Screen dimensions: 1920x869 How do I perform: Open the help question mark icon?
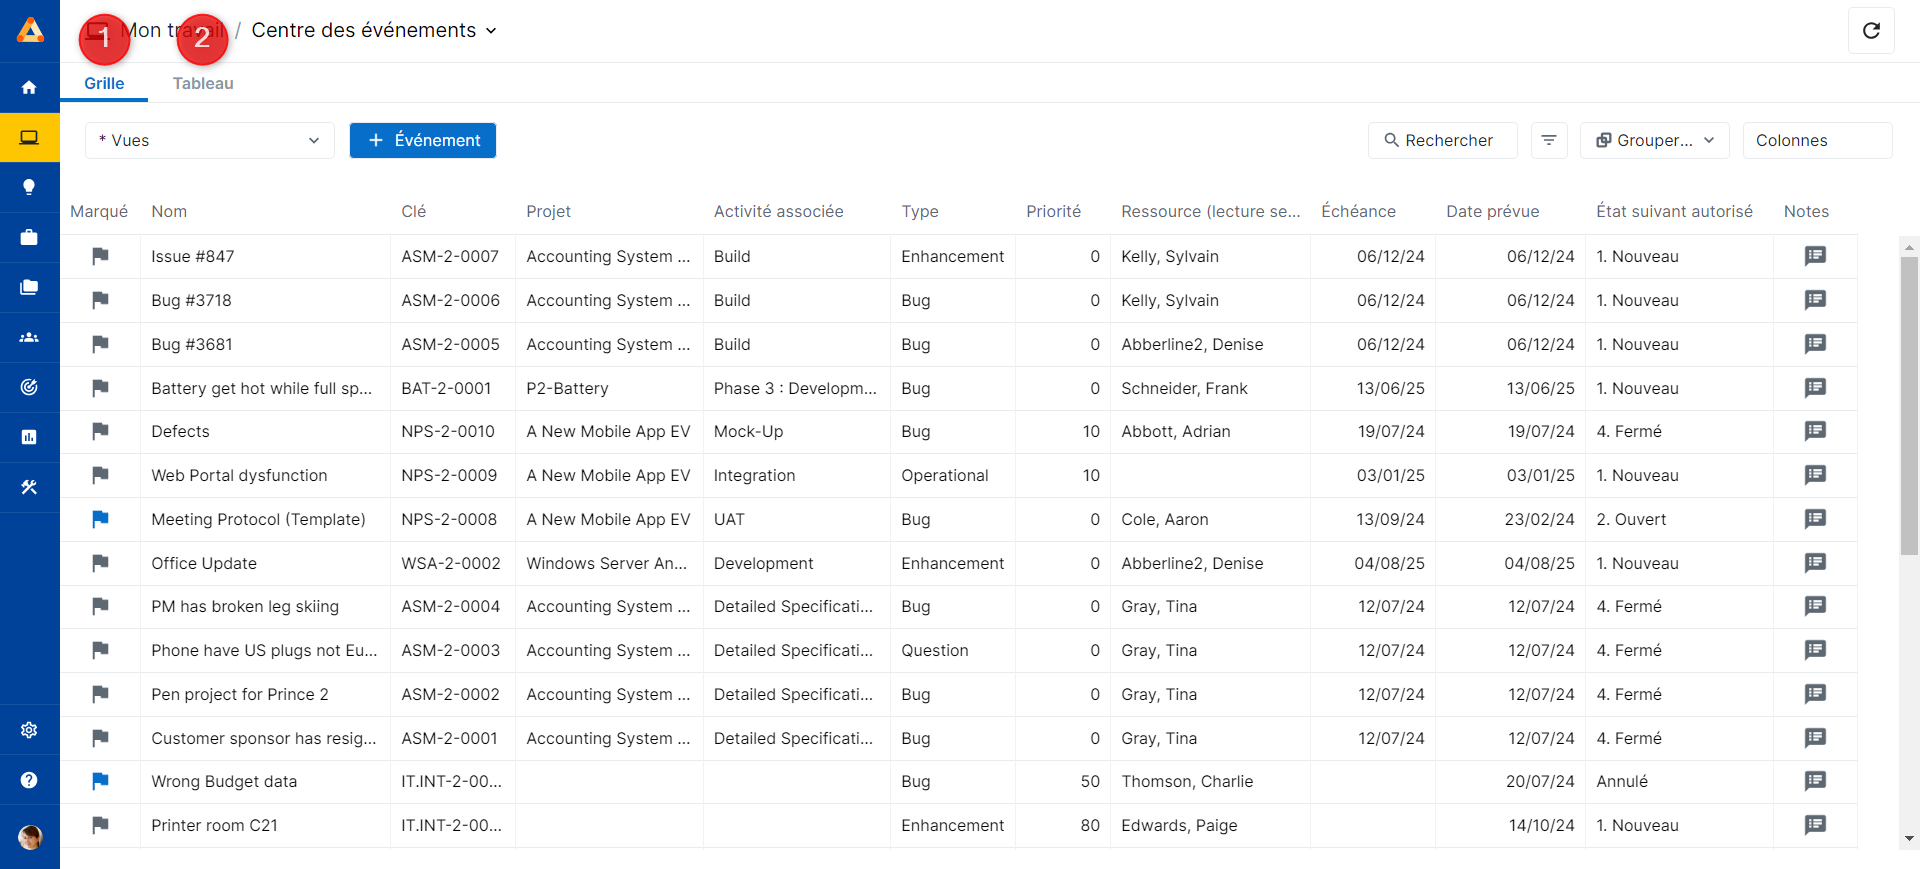[29, 780]
